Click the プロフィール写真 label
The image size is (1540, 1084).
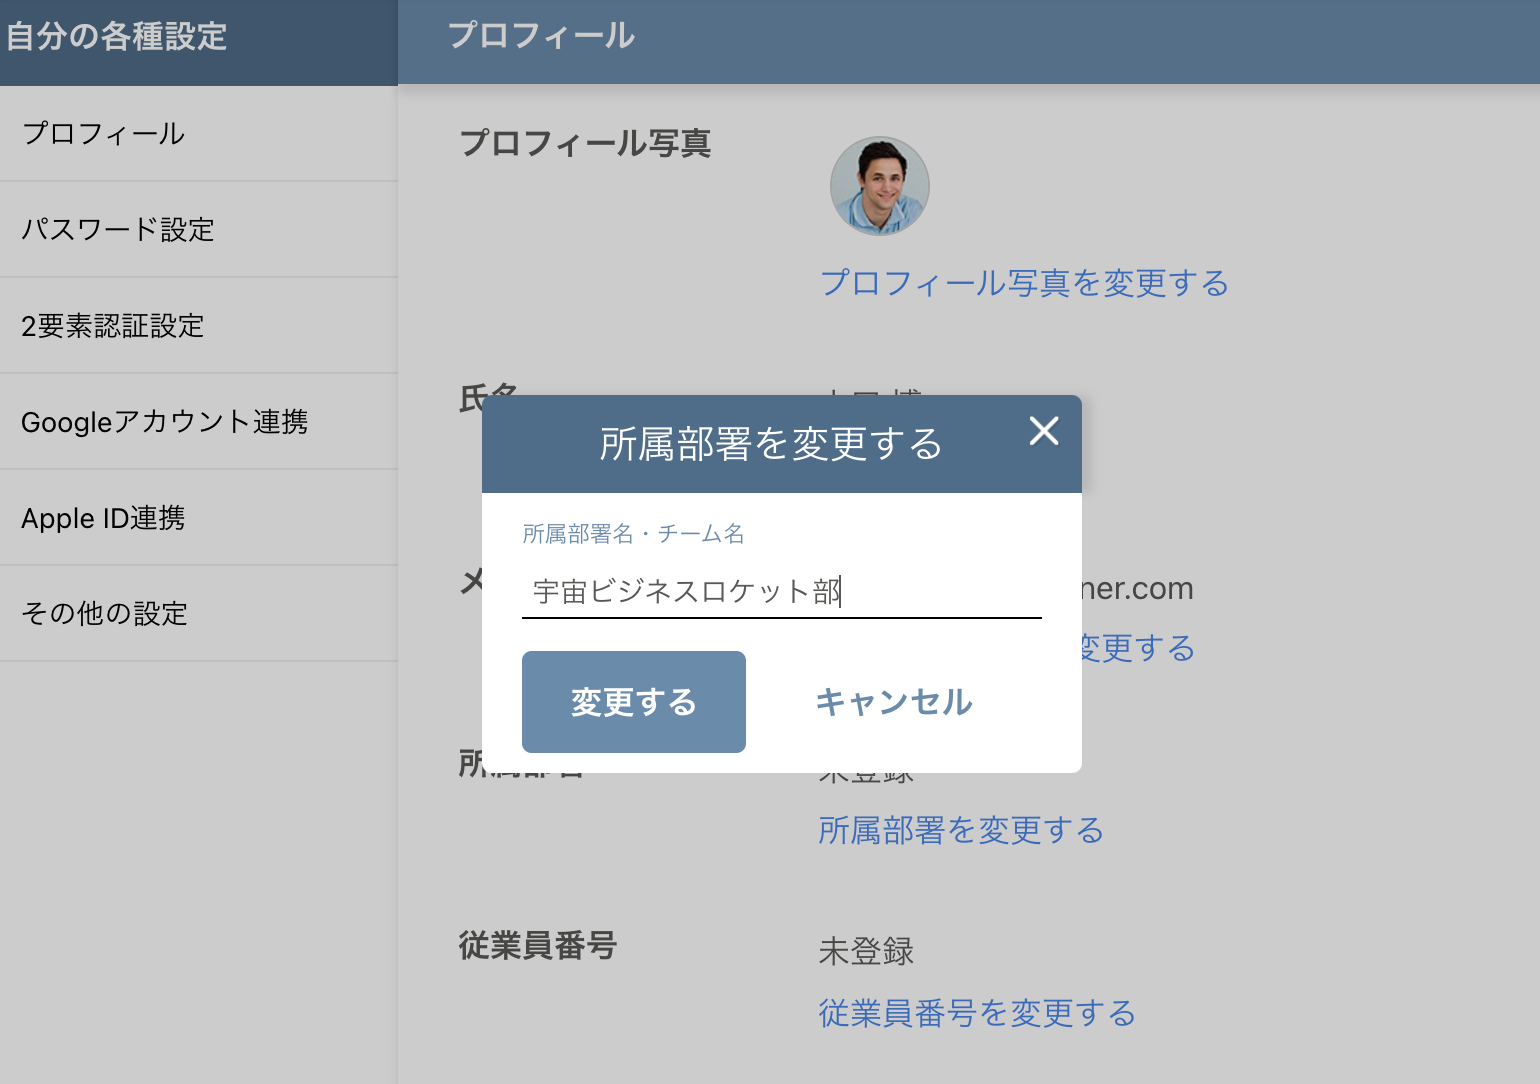pos(585,144)
